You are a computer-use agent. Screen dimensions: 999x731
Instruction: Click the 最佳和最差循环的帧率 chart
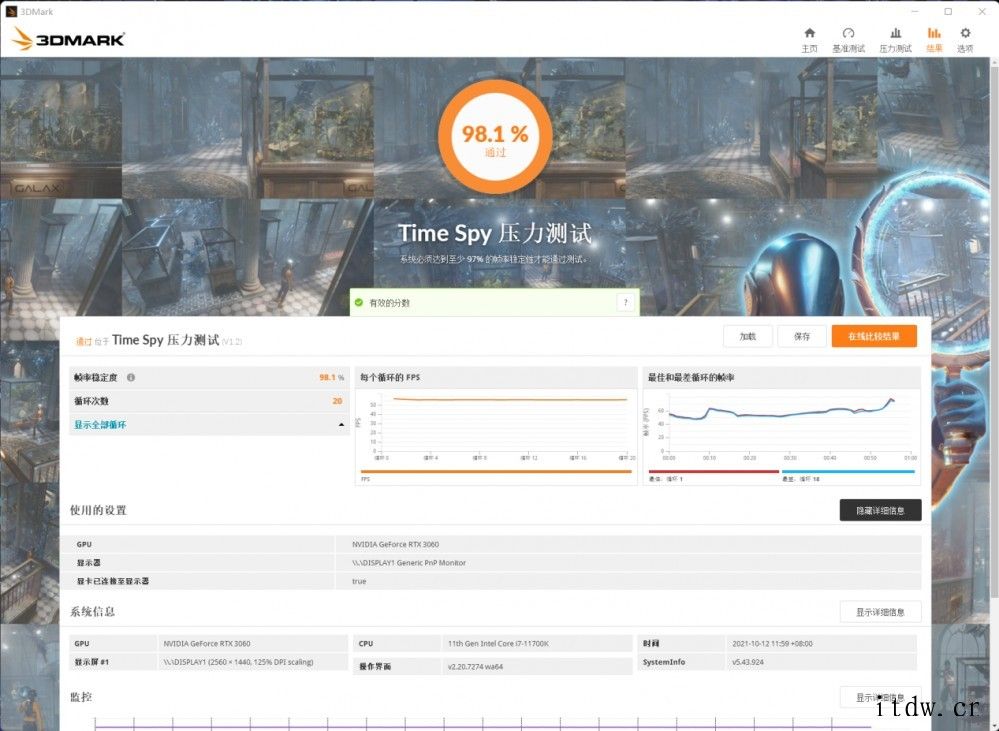pos(782,425)
